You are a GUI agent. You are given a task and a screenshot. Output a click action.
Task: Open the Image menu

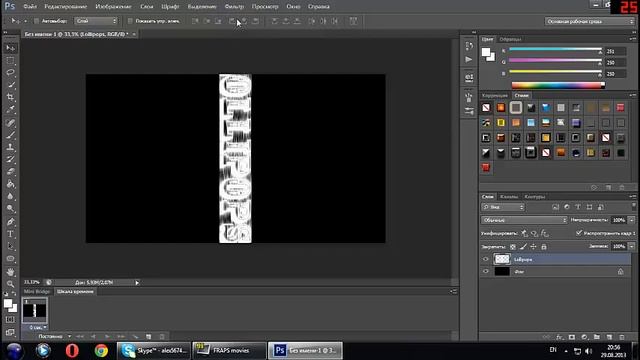(x=113, y=7)
